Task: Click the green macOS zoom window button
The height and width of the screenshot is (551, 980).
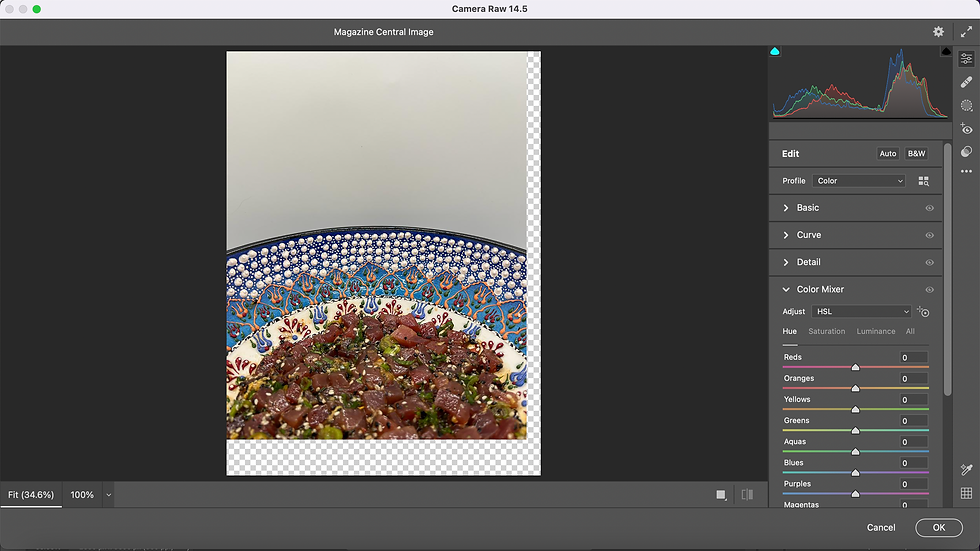Action: pos(37,9)
